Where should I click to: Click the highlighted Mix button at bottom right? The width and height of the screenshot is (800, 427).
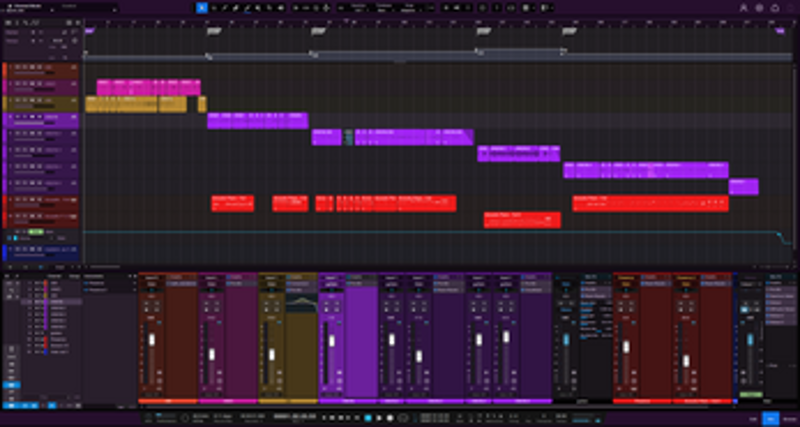pyautogui.click(x=770, y=418)
